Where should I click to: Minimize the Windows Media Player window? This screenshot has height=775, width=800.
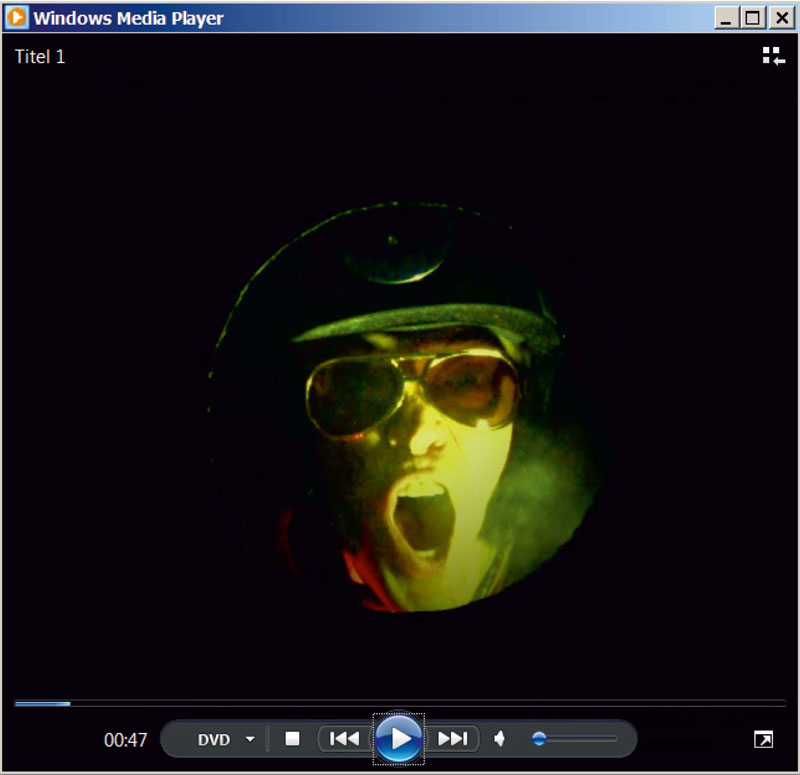[x=726, y=18]
